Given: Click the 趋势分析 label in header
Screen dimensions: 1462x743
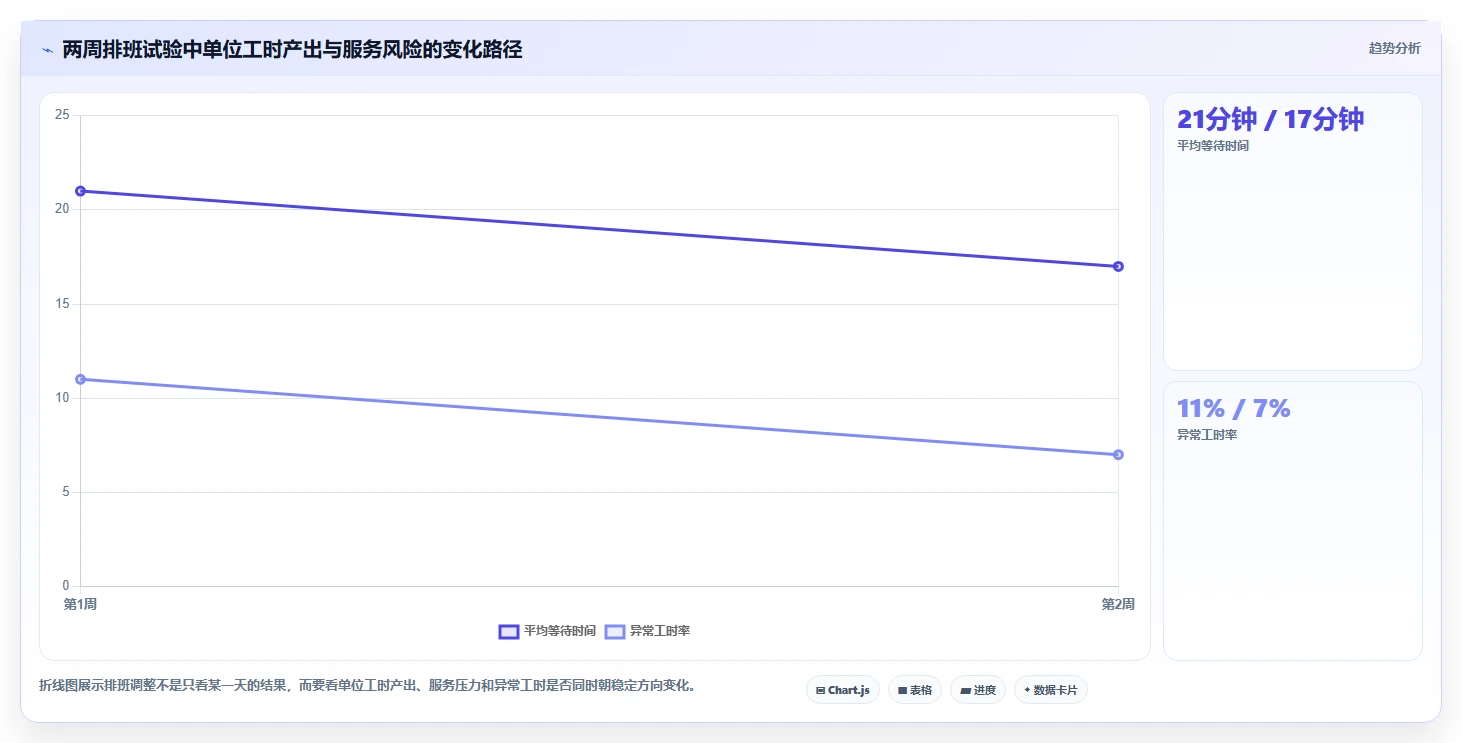Looking at the screenshot, I should coord(1394,49).
